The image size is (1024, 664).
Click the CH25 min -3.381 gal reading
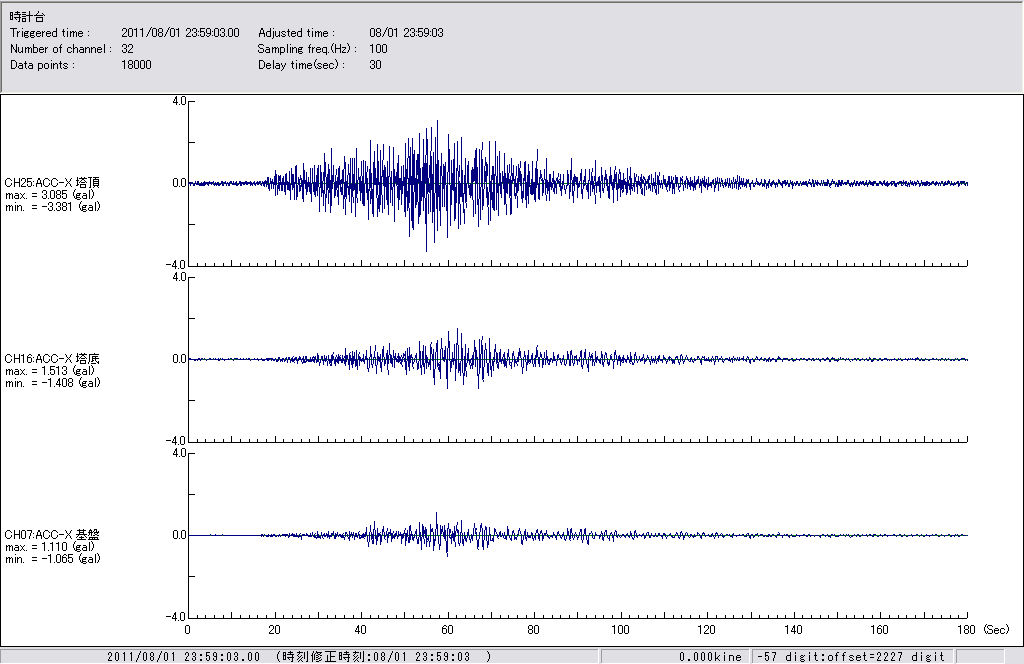pos(52,206)
